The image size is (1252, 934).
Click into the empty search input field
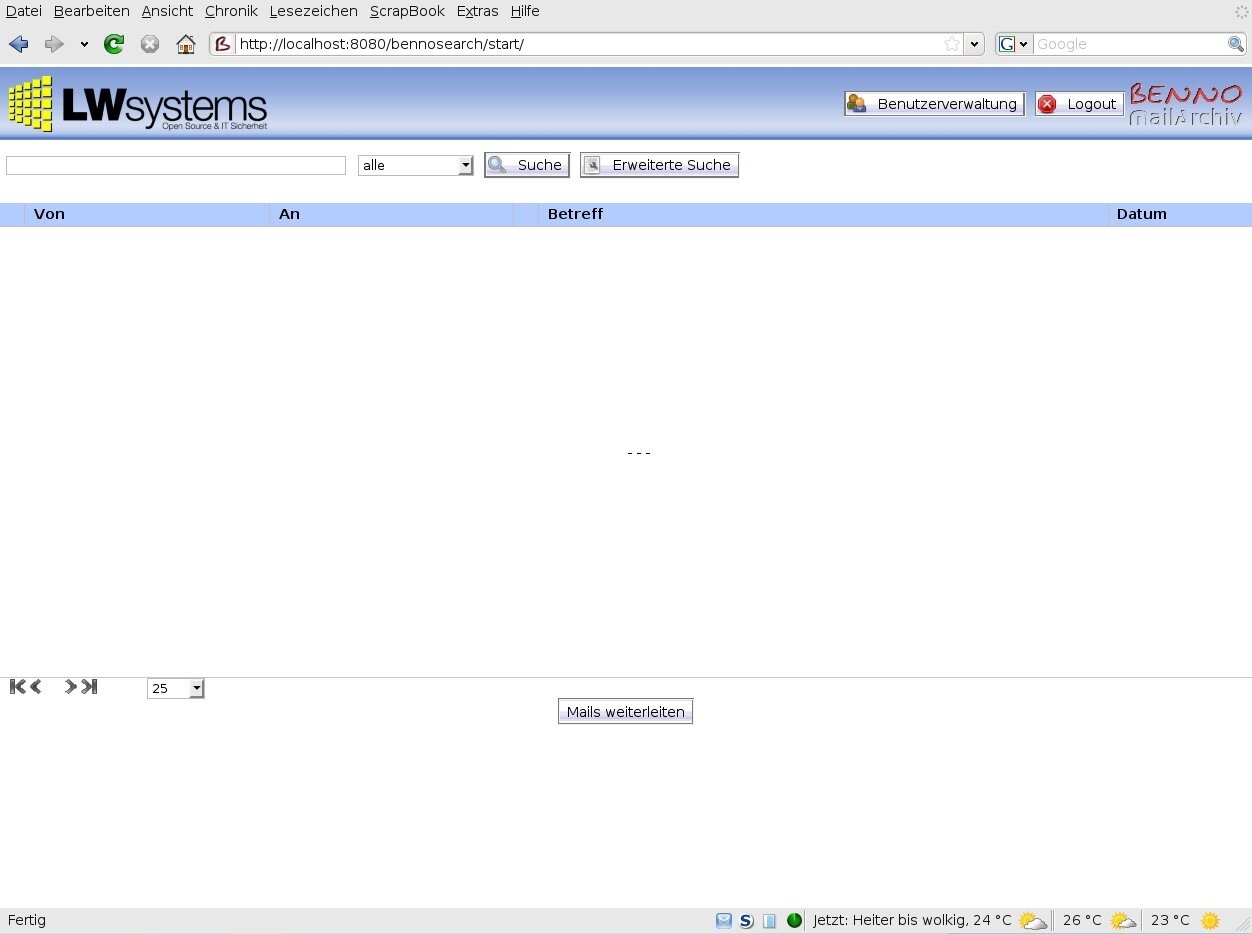(175, 165)
